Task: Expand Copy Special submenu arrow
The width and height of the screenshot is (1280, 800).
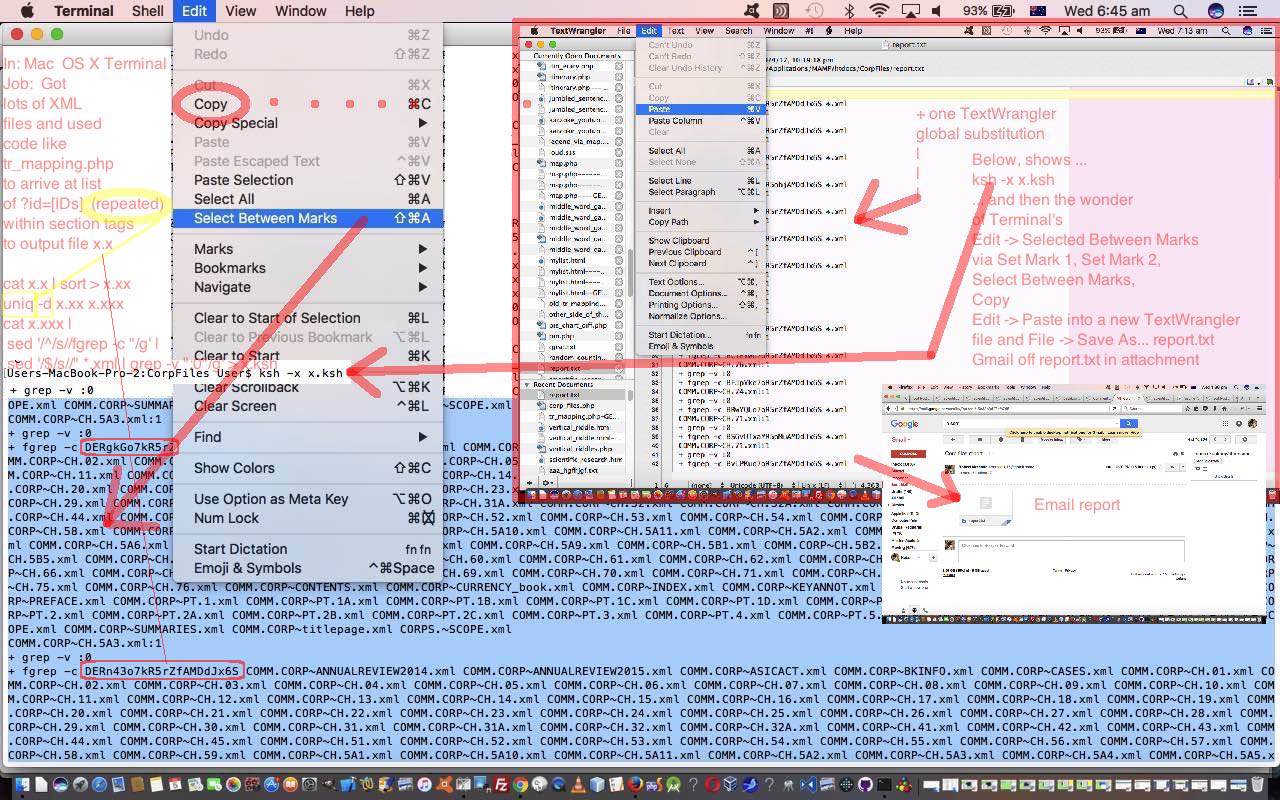Action: (423, 123)
